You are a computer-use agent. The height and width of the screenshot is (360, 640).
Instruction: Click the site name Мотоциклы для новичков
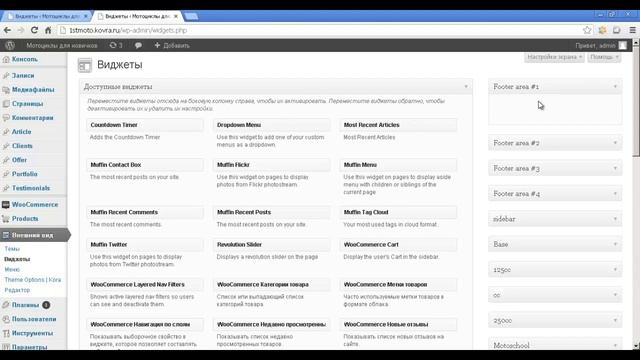point(62,45)
